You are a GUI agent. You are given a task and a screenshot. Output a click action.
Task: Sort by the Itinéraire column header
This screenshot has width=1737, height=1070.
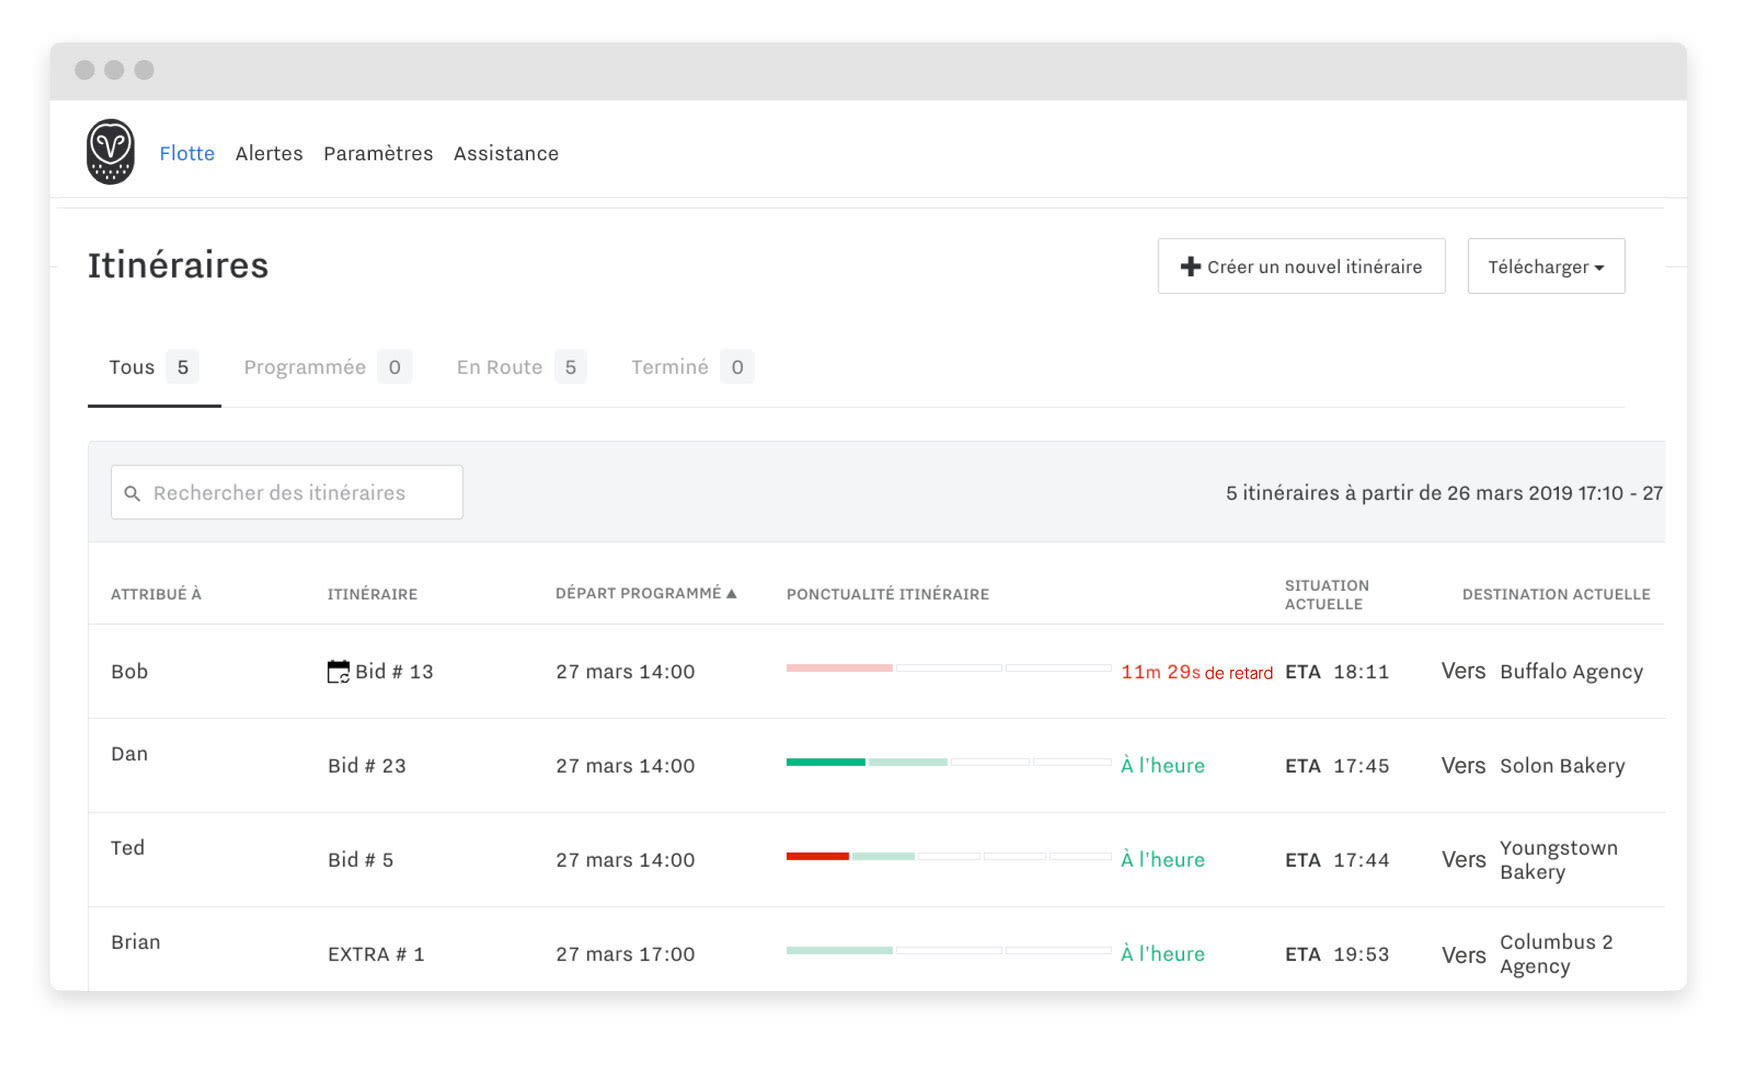pyautogui.click(x=373, y=594)
